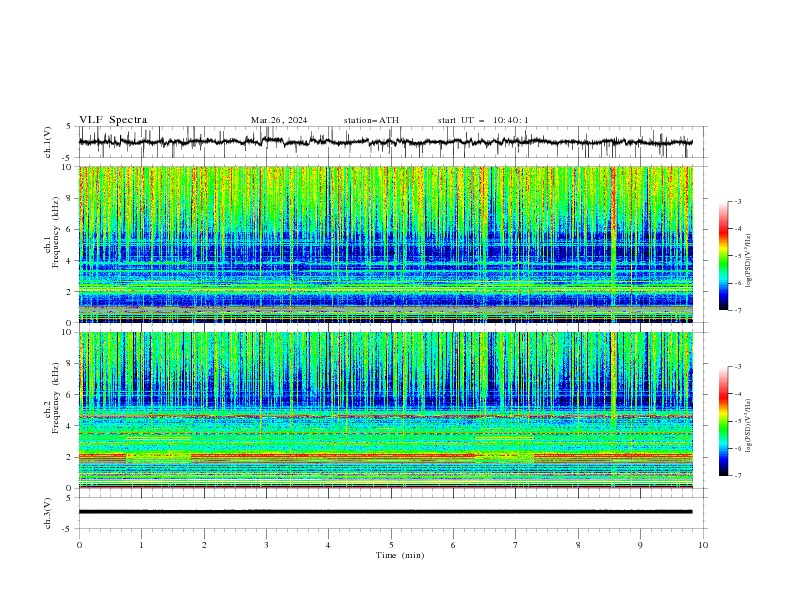This screenshot has height=612, width=792.
Task: Click the "Time (min)" x-axis label
Action: [400, 555]
